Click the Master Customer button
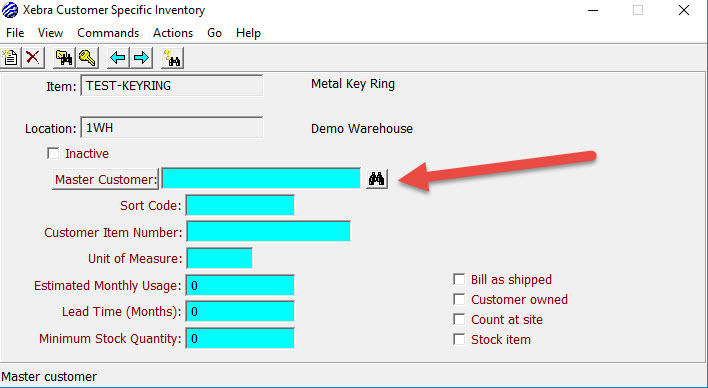This screenshot has width=708, height=388. click(105, 179)
